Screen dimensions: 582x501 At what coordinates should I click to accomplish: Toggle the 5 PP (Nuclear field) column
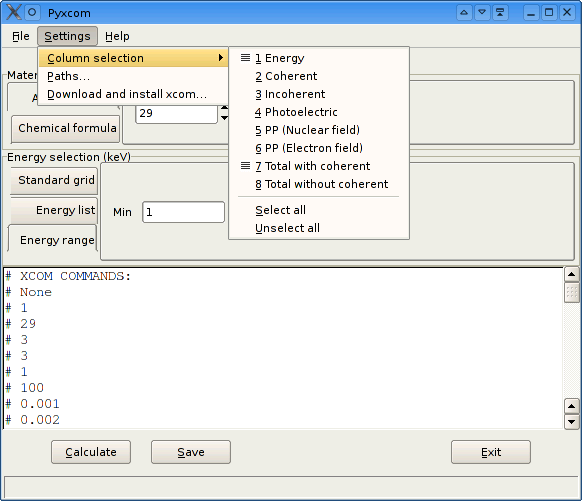click(319, 130)
